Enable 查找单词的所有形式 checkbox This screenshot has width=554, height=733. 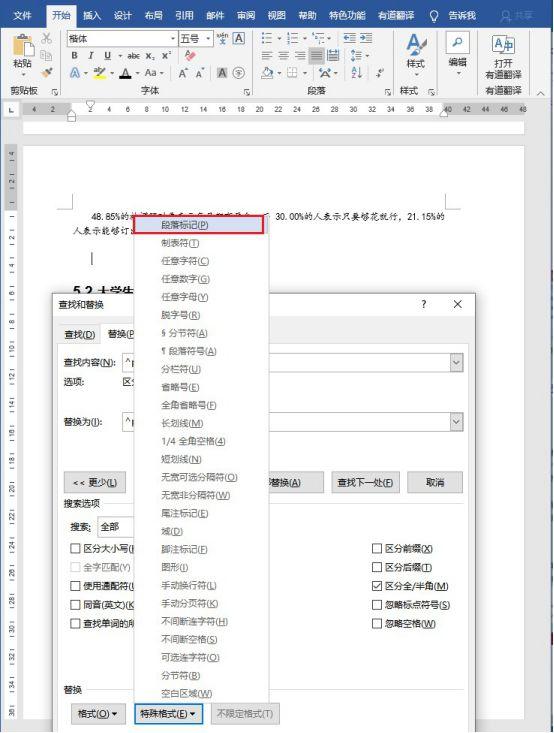point(75,624)
